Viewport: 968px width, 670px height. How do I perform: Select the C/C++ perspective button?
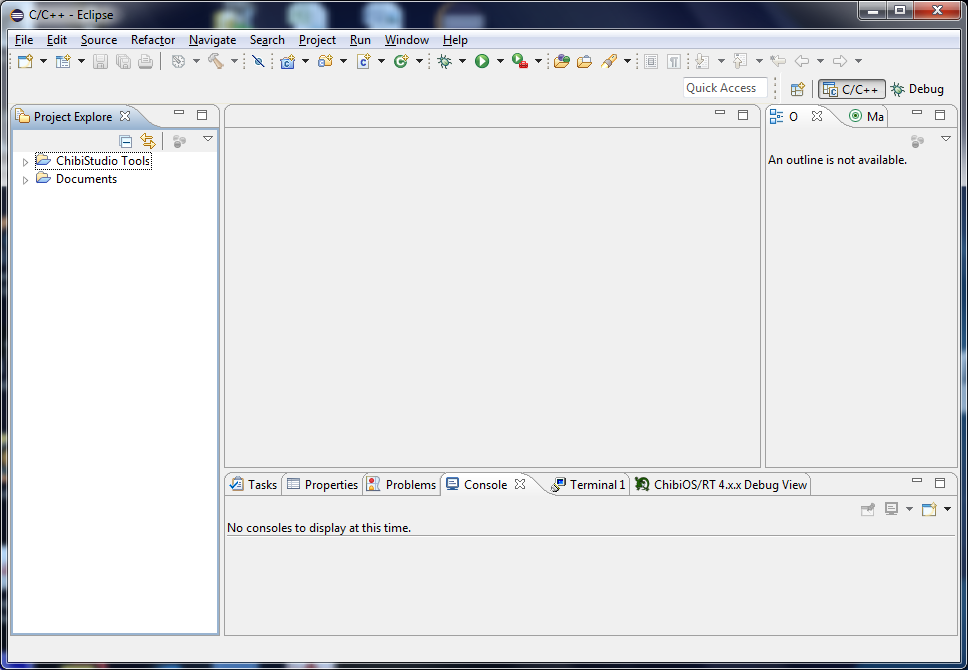(x=851, y=89)
